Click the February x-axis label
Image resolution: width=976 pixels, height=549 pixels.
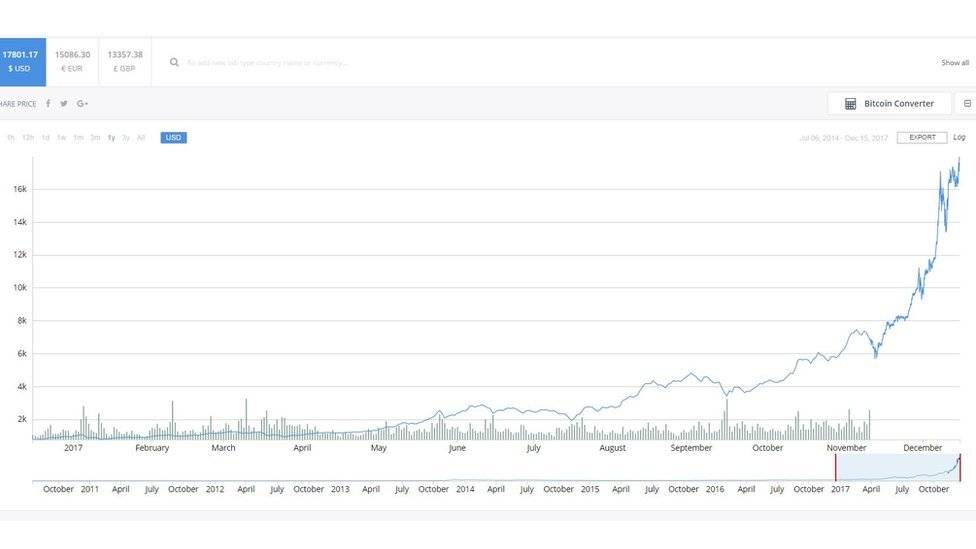(x=152, y=448)
